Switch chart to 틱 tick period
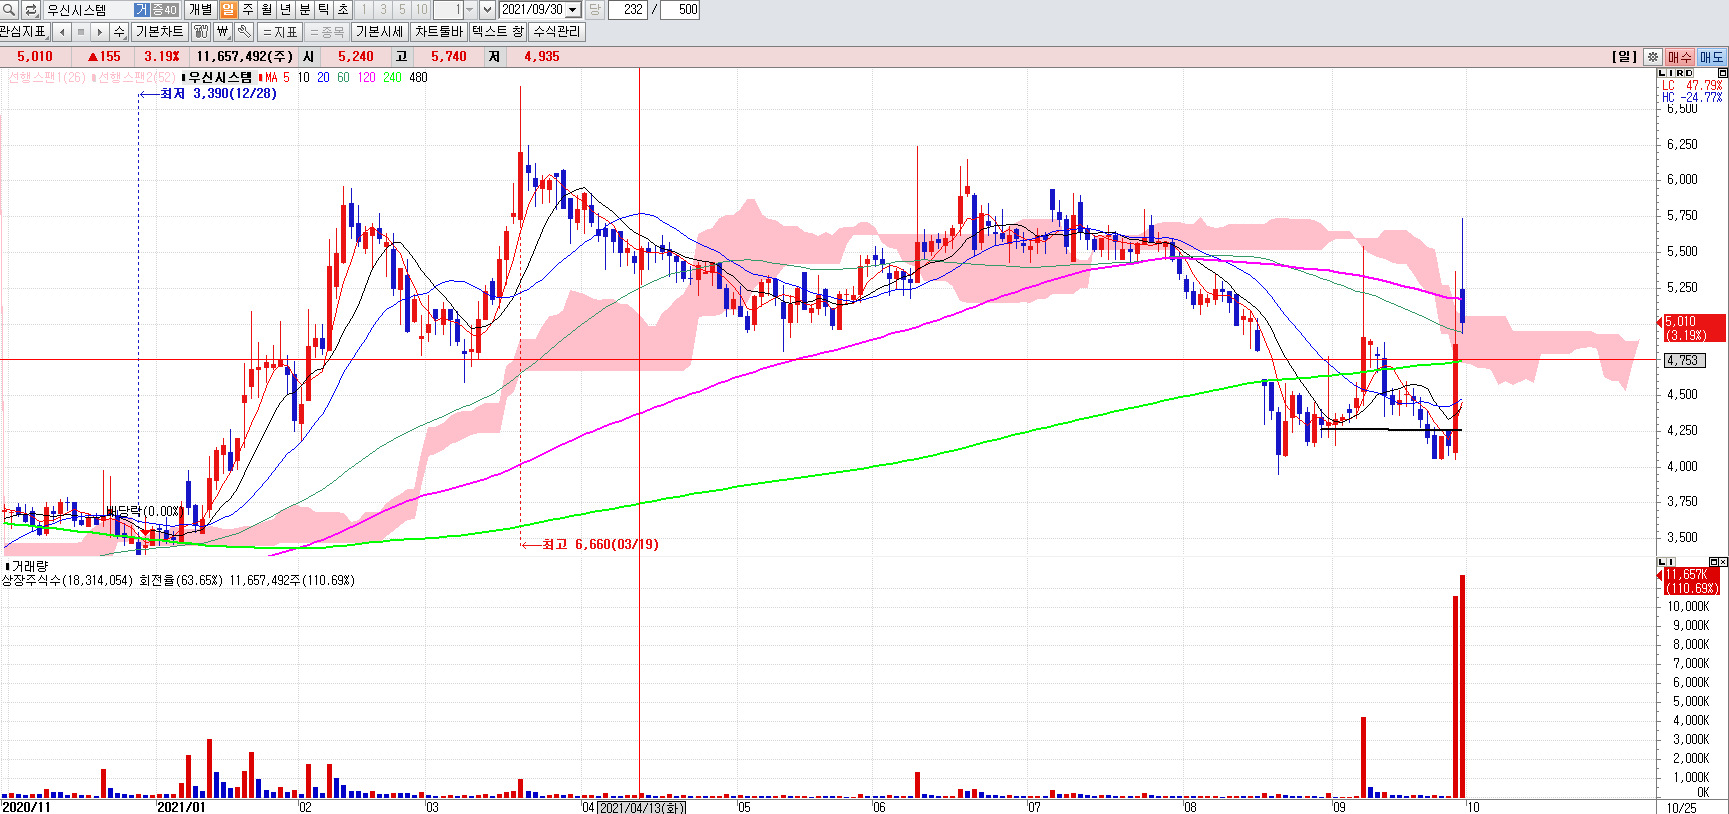The height and width of the screenshot is (814, 1729). pyautogui.click(x=324, y=10)
